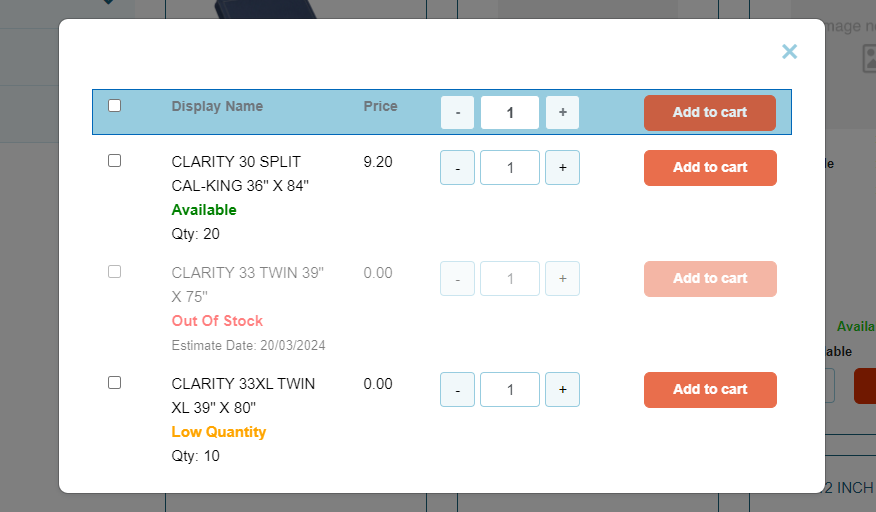Click the header row quantity input field
This screenshot has width=876, height=512.
[510, 113]
